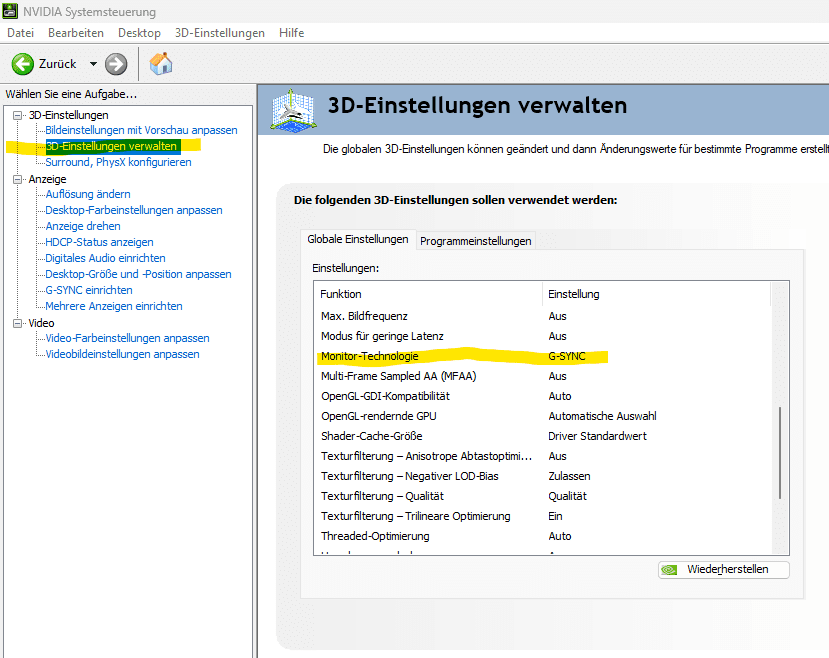Click the Funktion column header
The image size is (829, 658).
[428, 294]
